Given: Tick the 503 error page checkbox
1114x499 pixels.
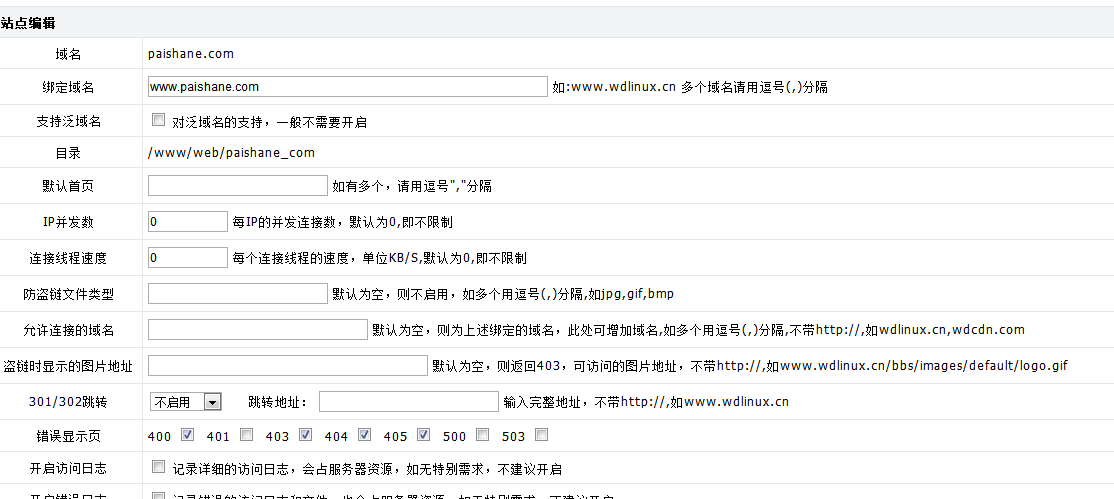Looking at the screenshot, I should point(541,435).
